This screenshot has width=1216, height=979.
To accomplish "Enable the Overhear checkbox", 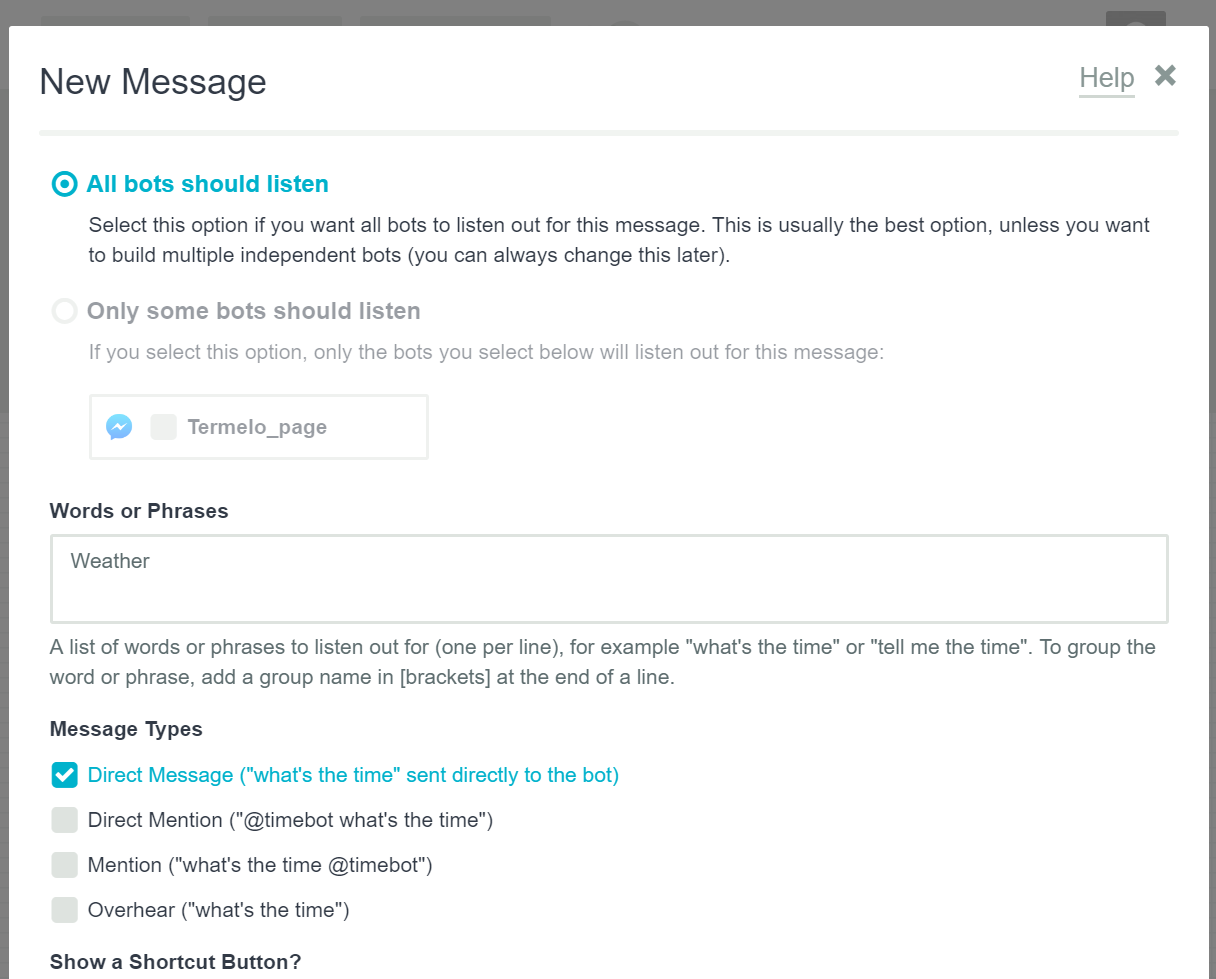I will coord(65,910).
